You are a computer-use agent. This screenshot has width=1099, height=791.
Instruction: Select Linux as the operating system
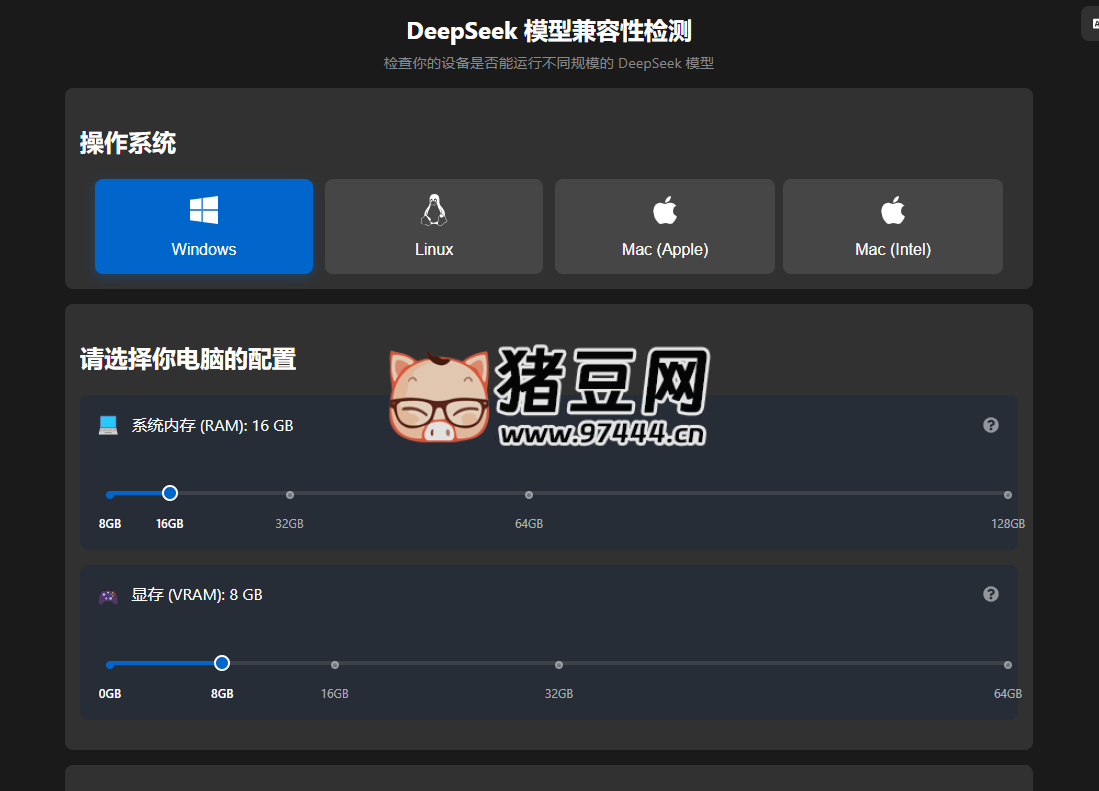coord(433,226)
